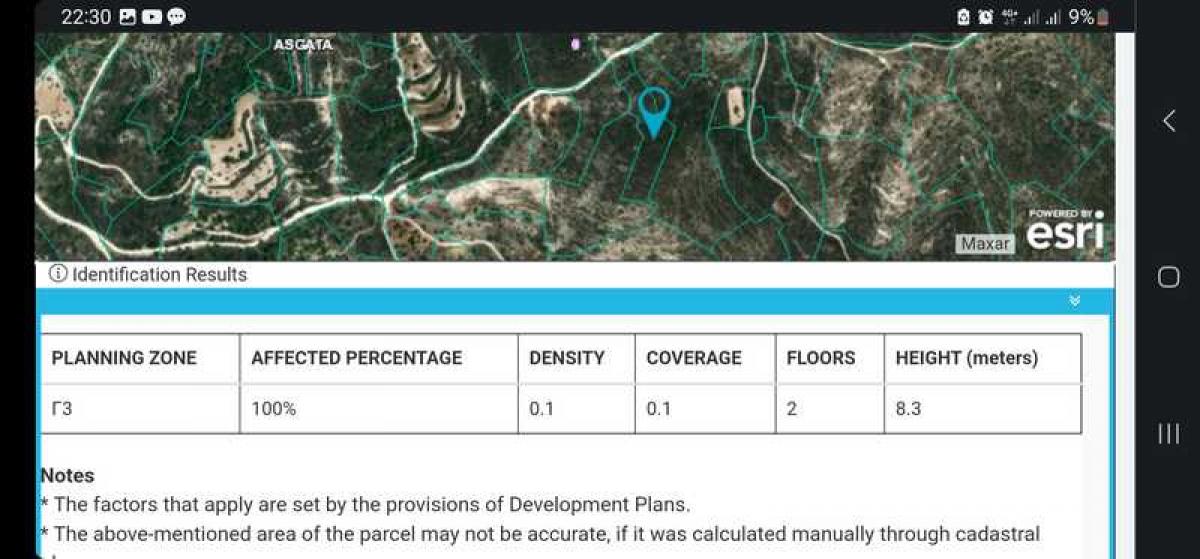The image size is (1200, 559).
Task: Tap the YouTube notification icon in status bar
Action: [x=152, y=17]
